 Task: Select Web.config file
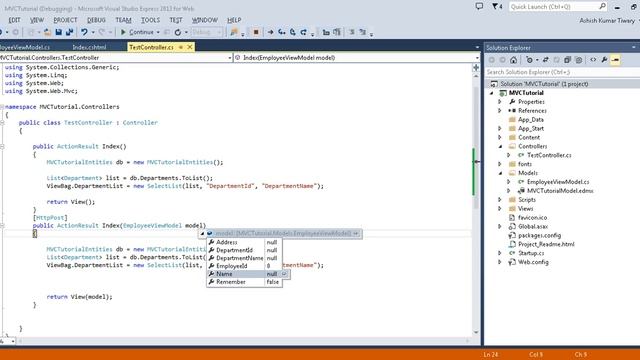[533, 262]
